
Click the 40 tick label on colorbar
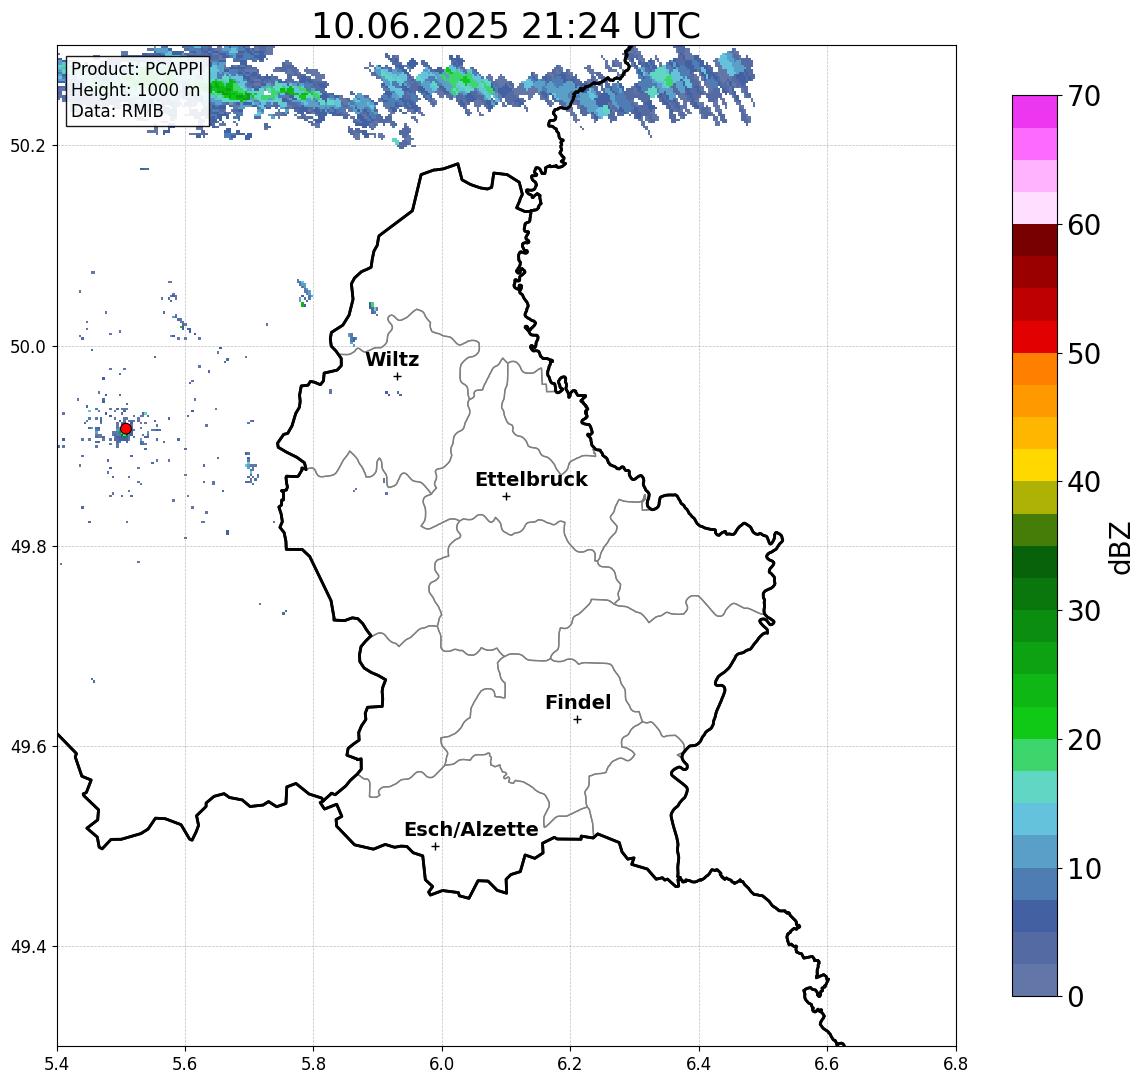[1084, 482]
